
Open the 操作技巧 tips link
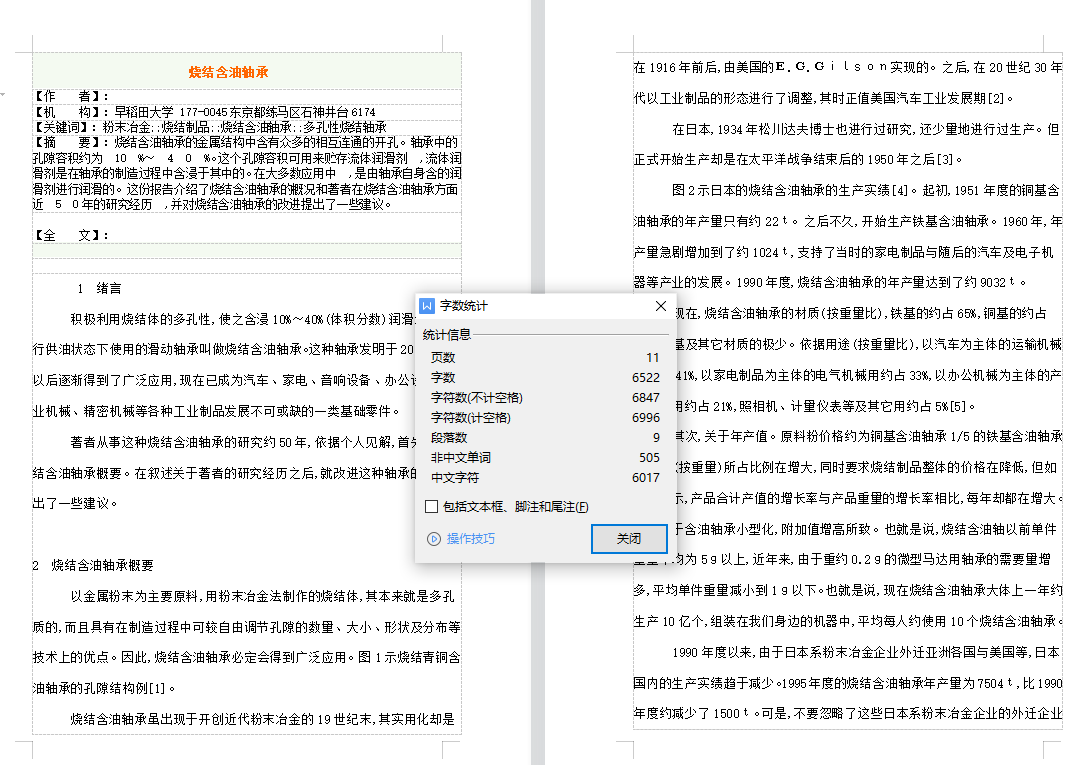tap(470, 539)
